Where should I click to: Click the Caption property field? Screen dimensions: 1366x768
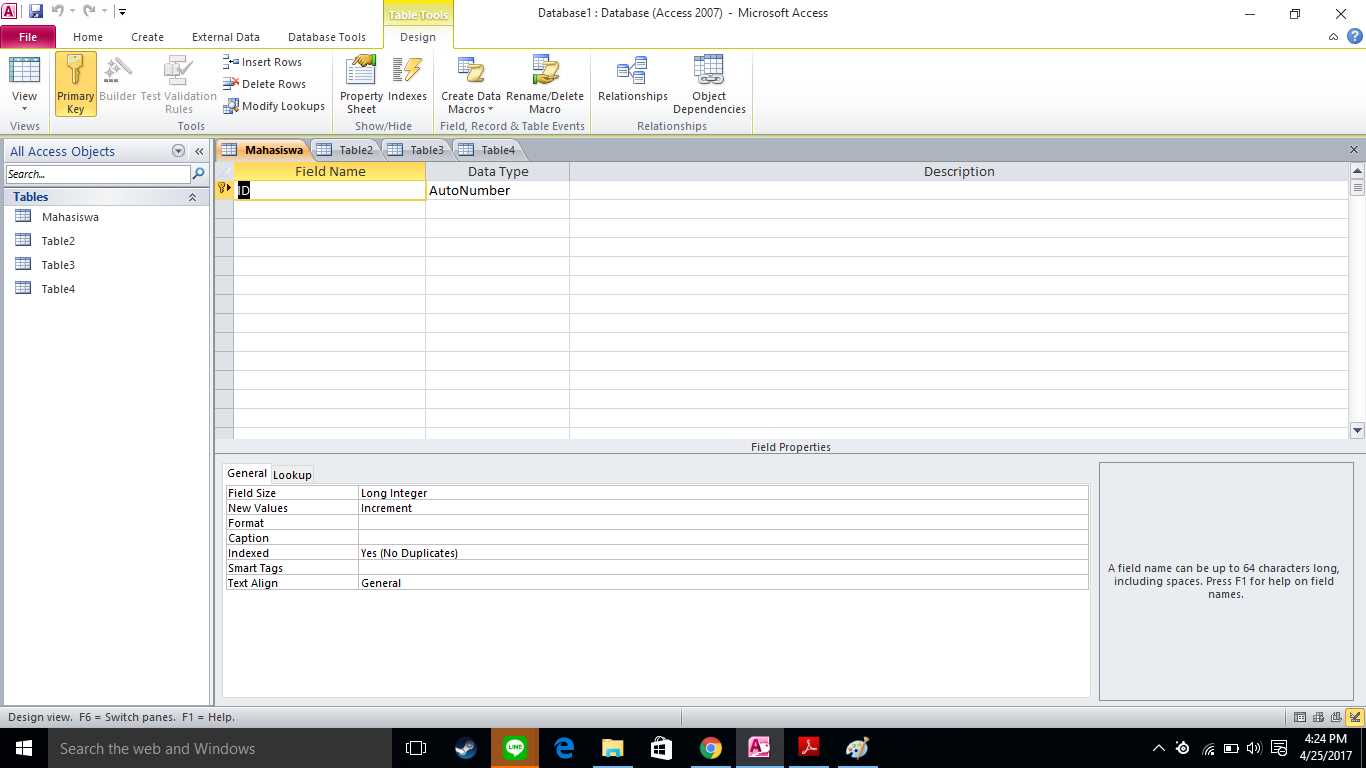pos(723,538)
